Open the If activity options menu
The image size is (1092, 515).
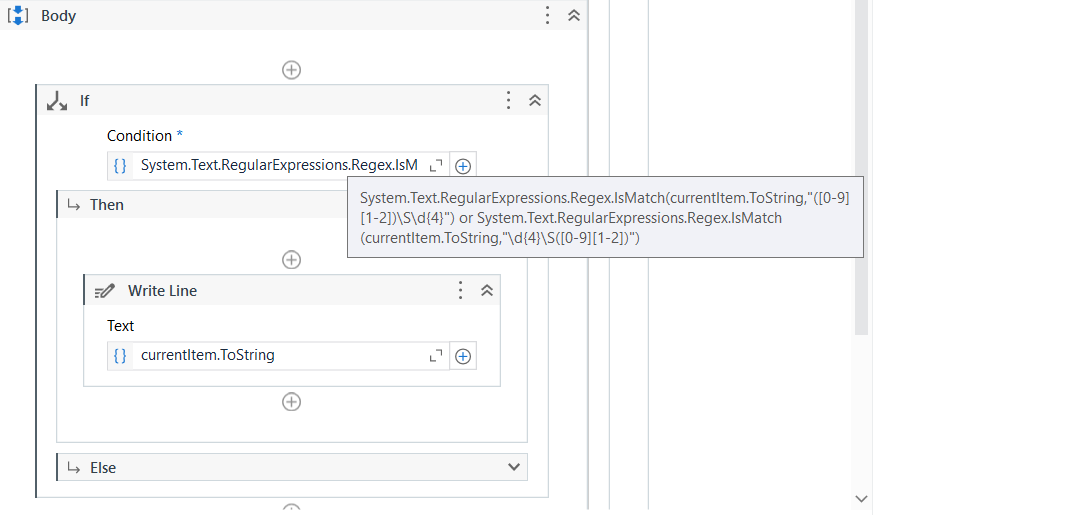click(x=508, y=100)
